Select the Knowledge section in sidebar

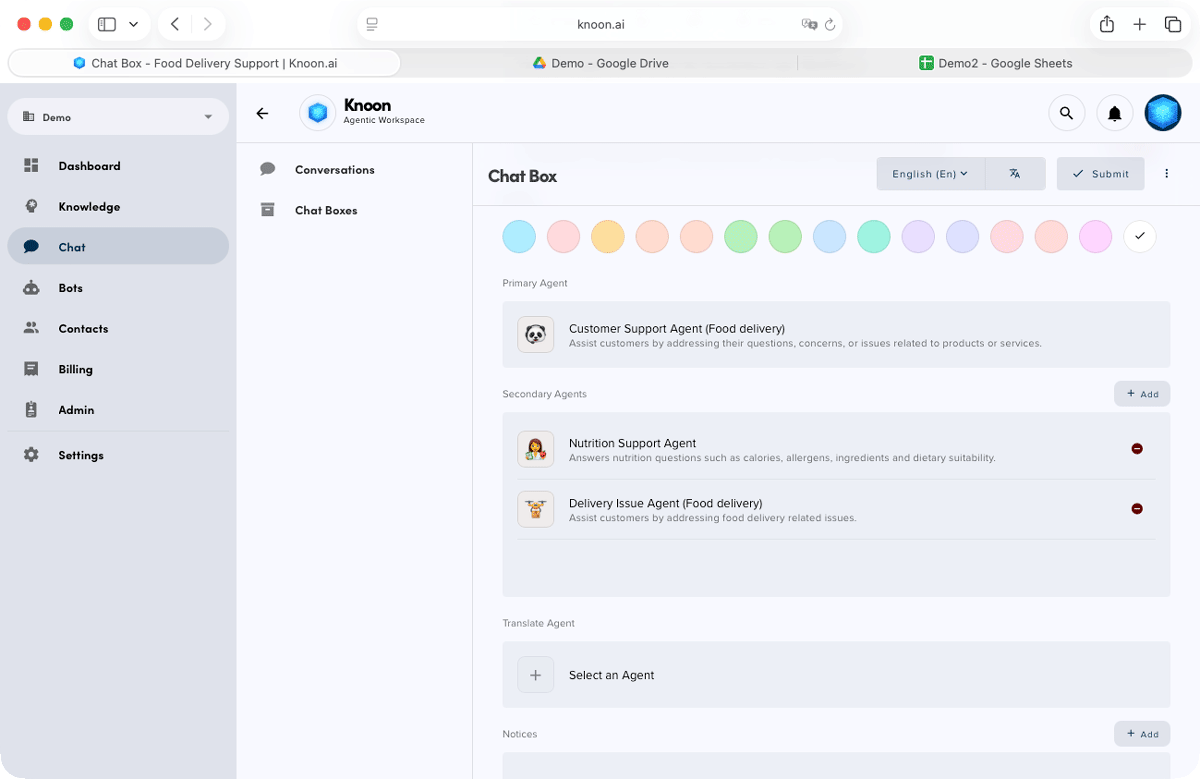(89, 206)
